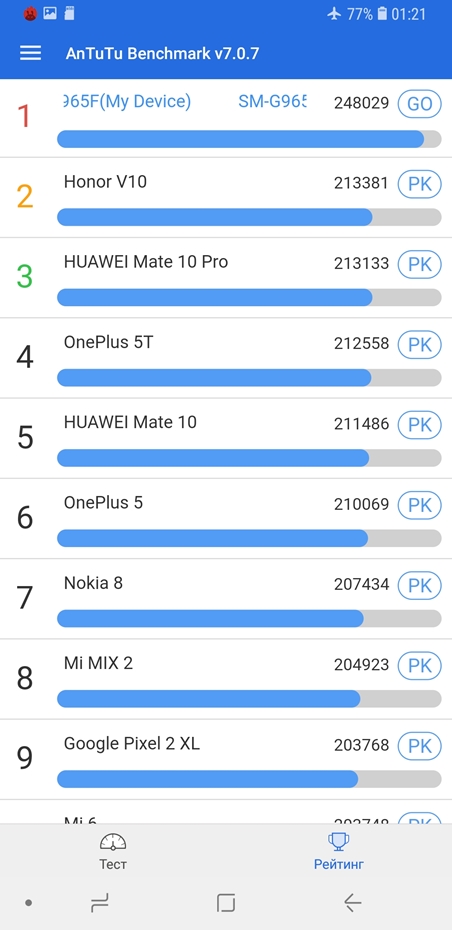Tap the Android home square button

(x=226, y=903)
